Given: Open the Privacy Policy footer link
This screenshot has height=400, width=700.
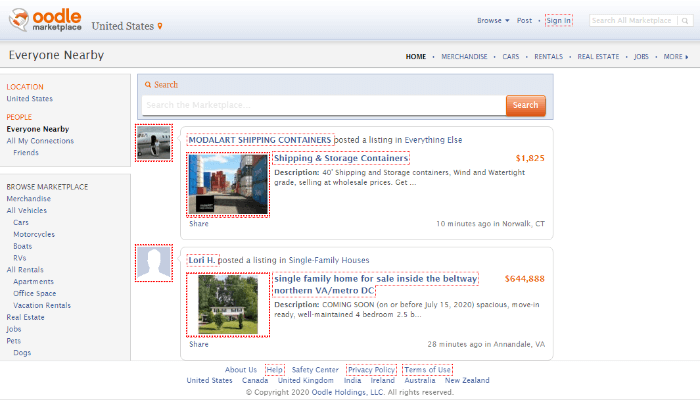Looking at the screenshot, I should [370, 370].
